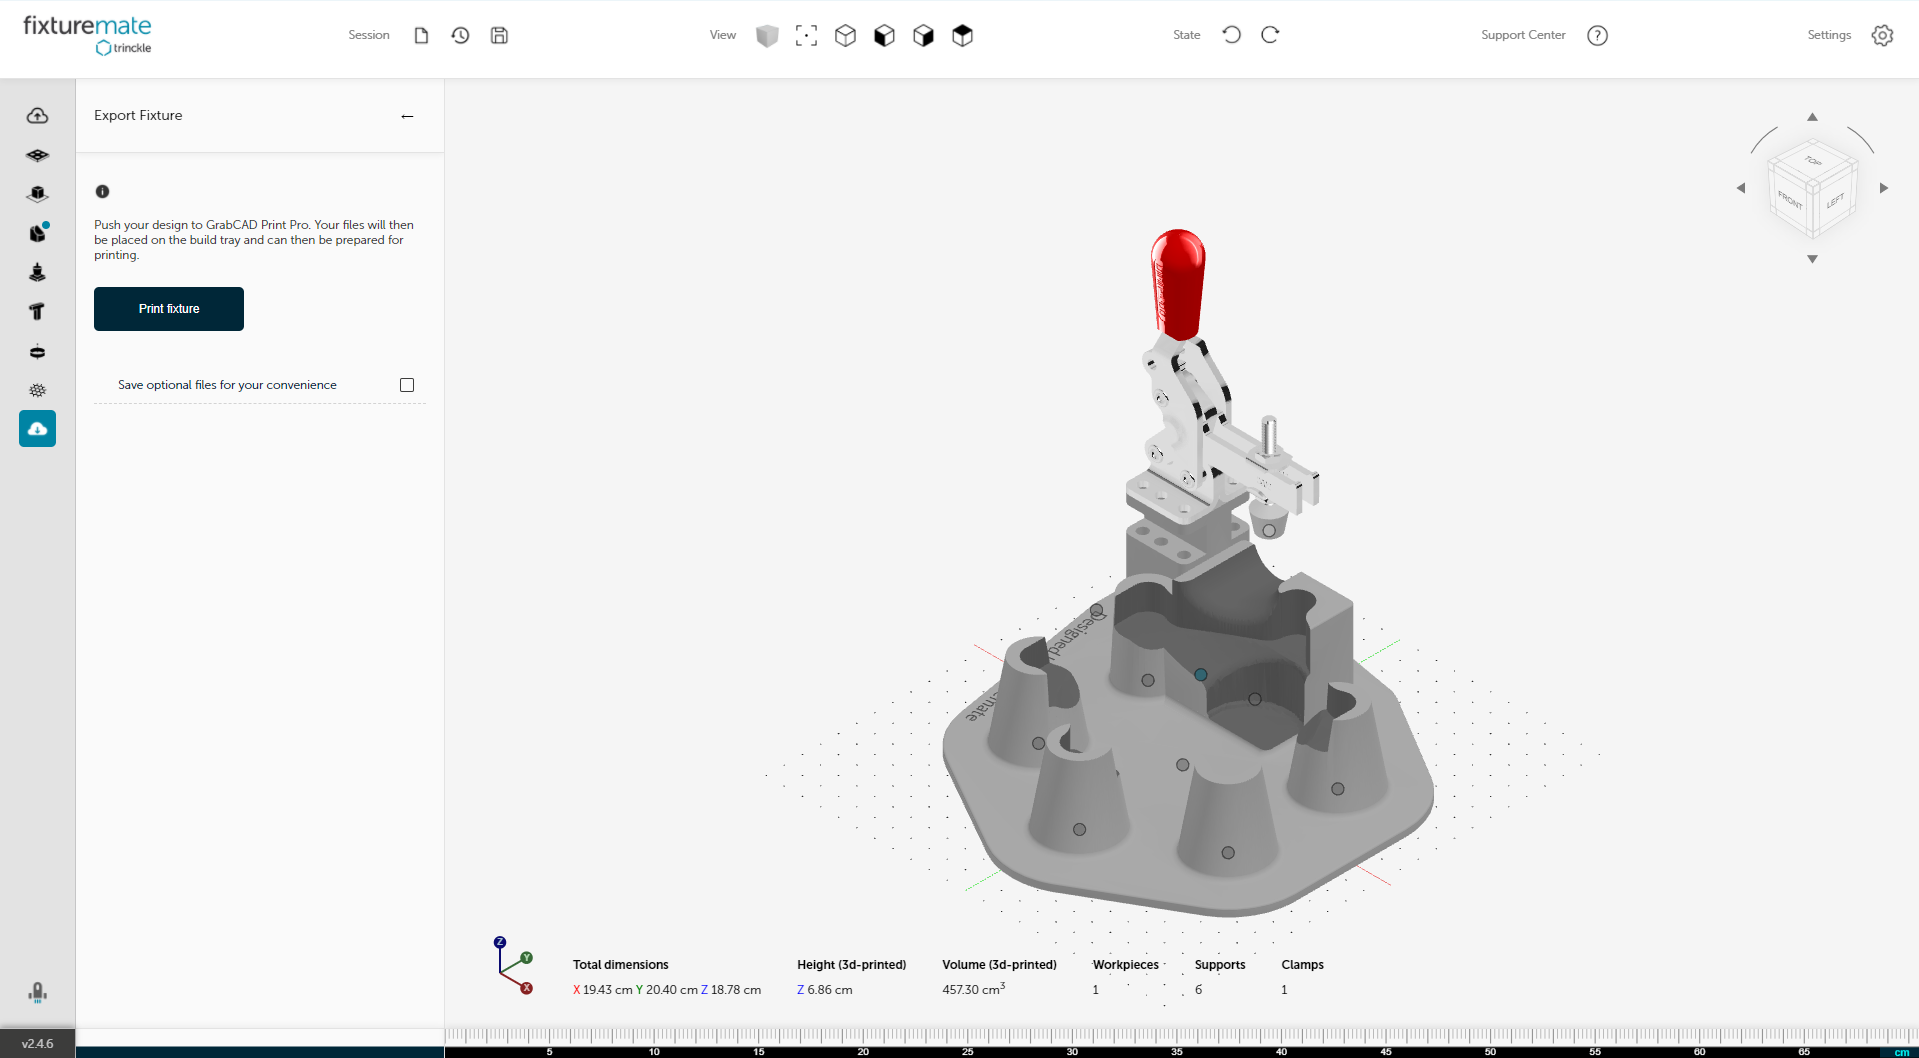The image size is (1919, 1058).
Task: Open the upload part tool in the sidebar
Action: click(37, 115)
